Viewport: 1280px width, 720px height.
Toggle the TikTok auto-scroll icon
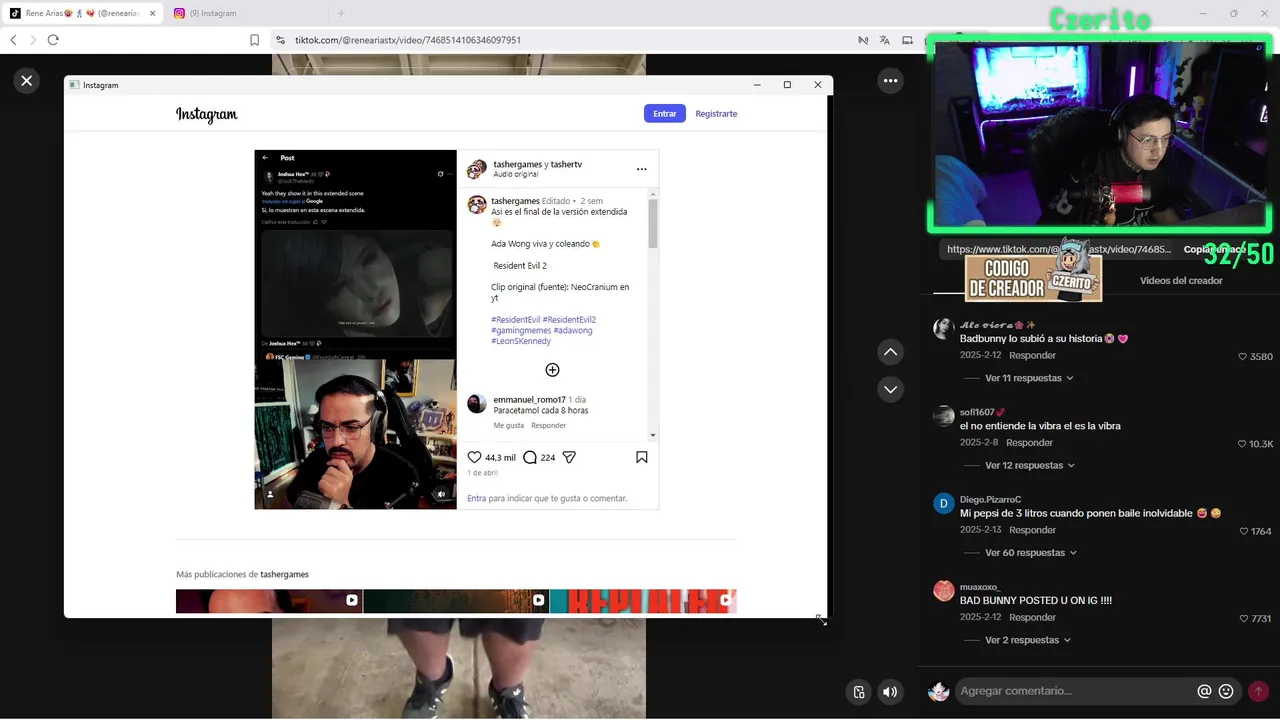click(858, 692)
